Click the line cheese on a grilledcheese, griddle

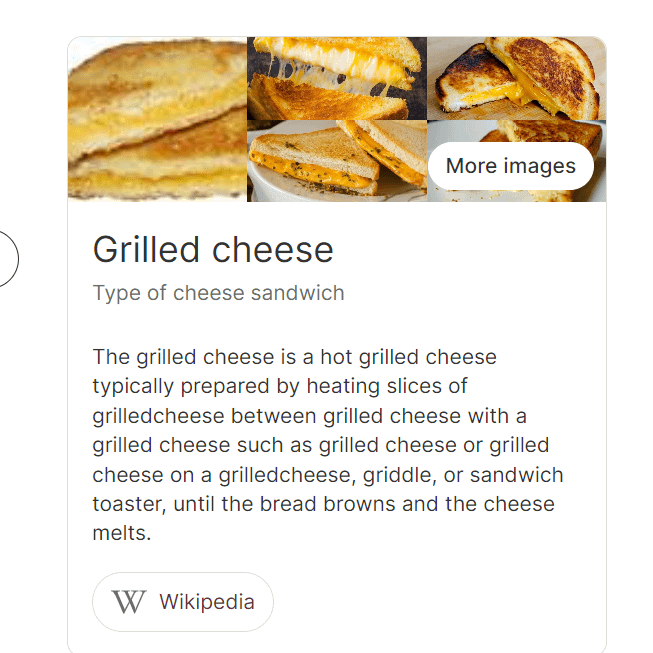coord(327,475)
